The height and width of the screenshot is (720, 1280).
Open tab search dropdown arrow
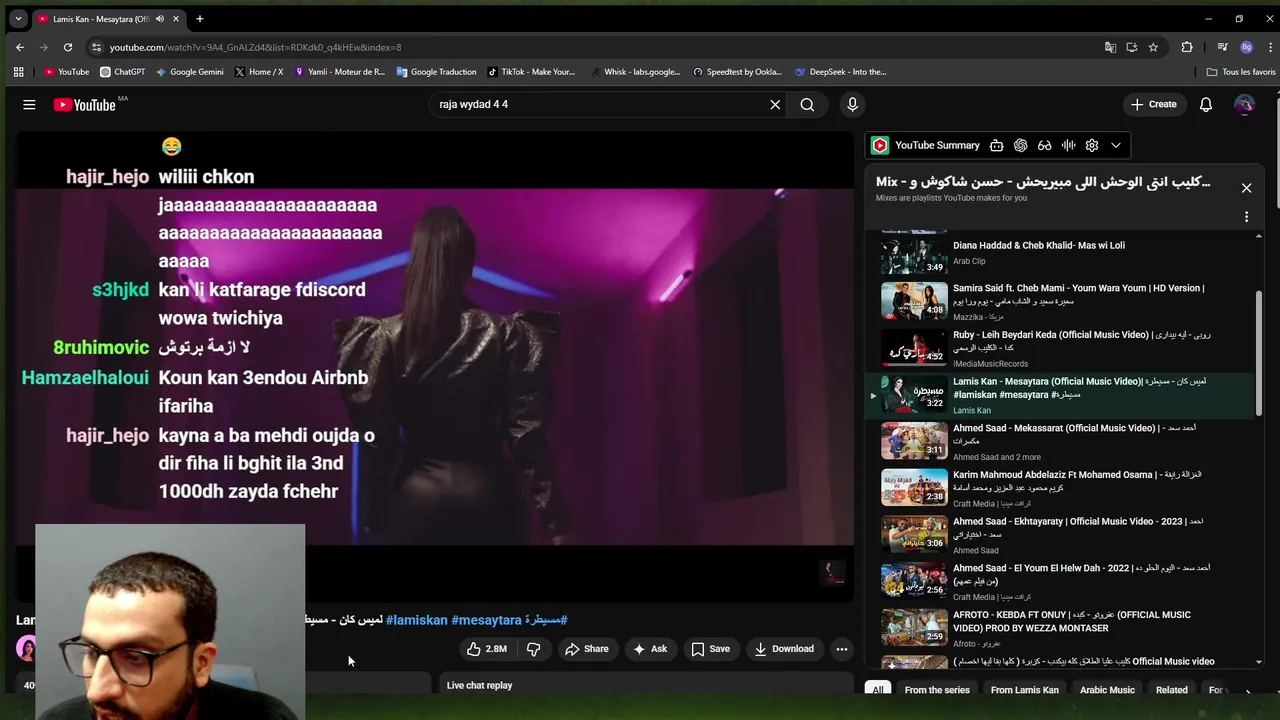pyautogui.click(x=18, y=18)
